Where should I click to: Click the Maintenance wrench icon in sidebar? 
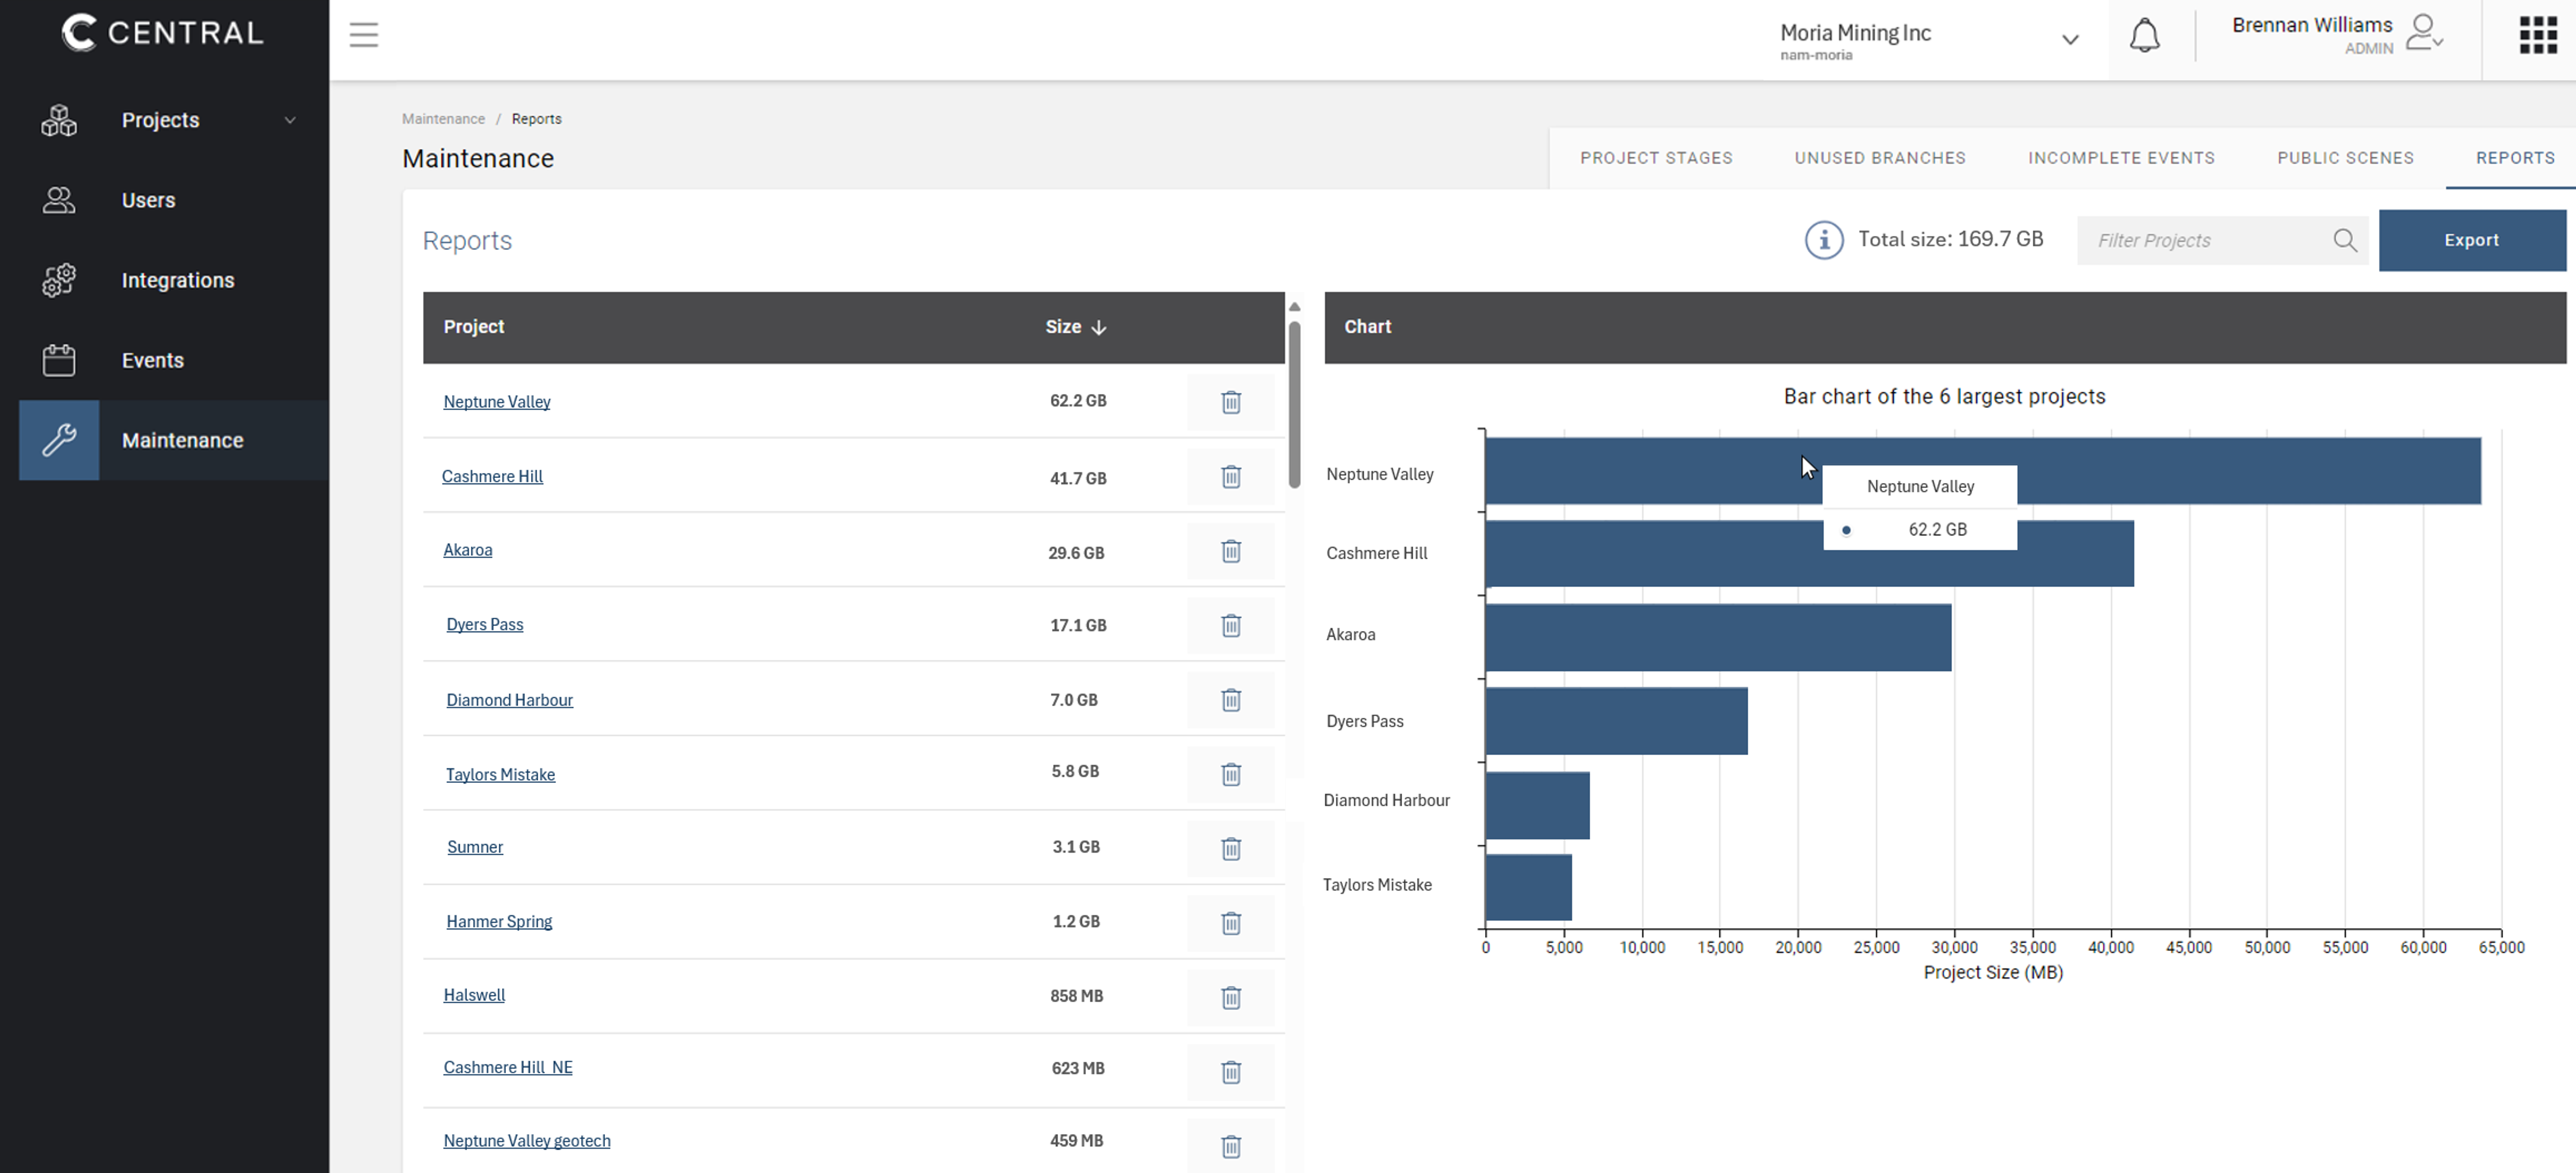tap(59, 440)
